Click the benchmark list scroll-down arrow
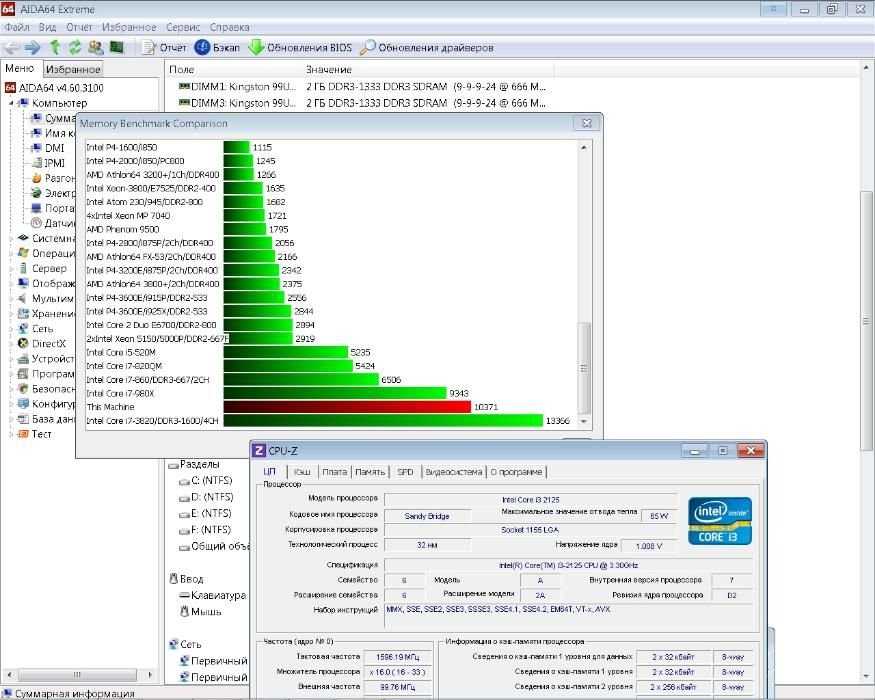This screenshot has height=700, width=875. (584, 421)
